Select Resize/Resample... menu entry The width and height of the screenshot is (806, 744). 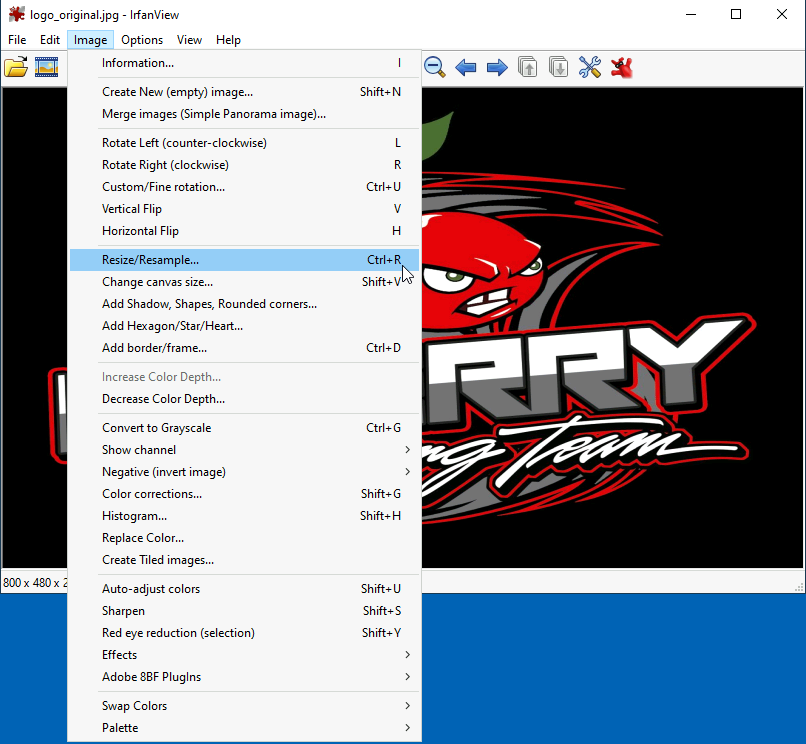(244, 260)
